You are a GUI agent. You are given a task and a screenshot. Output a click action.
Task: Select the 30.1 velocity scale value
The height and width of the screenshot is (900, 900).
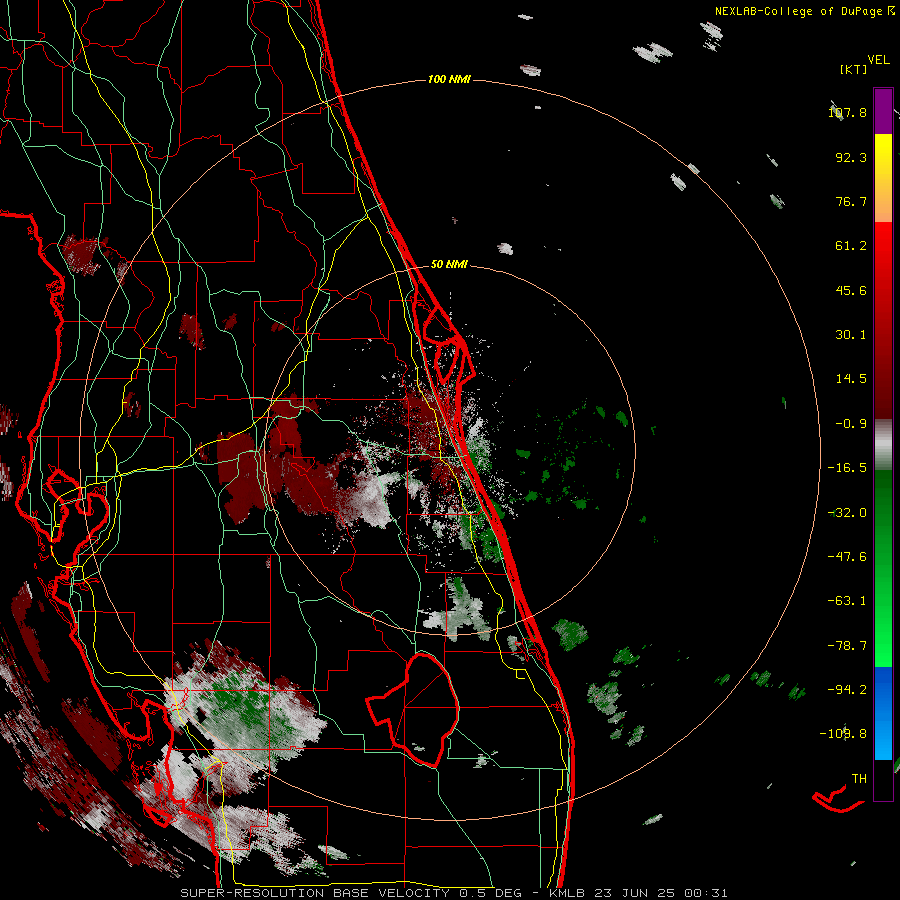(x=851, y=335)
